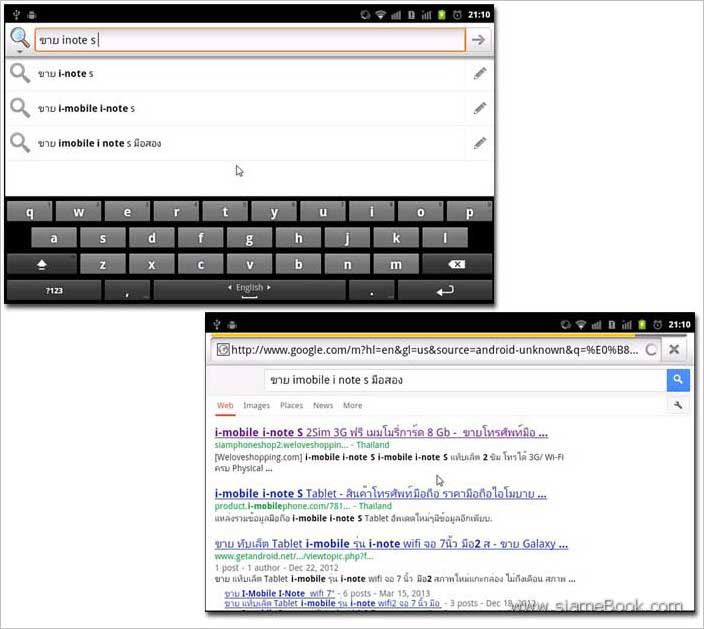The height and width of the screenshot is (629, 704).
Task: Tap the clock showing 21:10 in the lower phone's status bar
Action: click(679, 324)
